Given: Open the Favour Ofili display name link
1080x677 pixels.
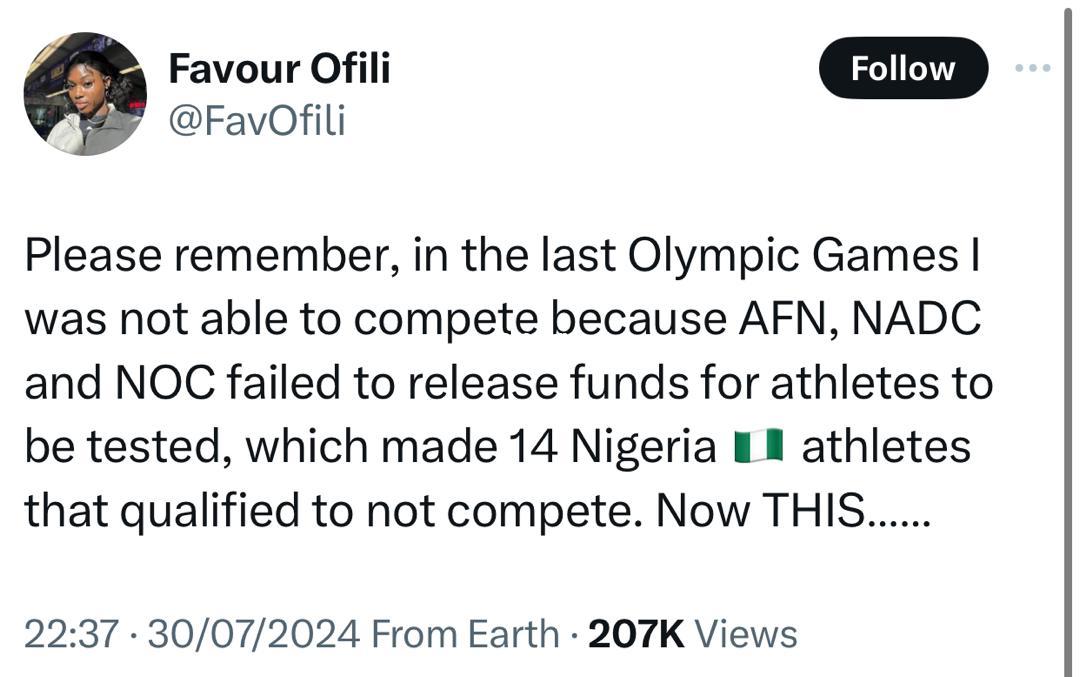Looking at the screenshot, I should coord(279,69).
